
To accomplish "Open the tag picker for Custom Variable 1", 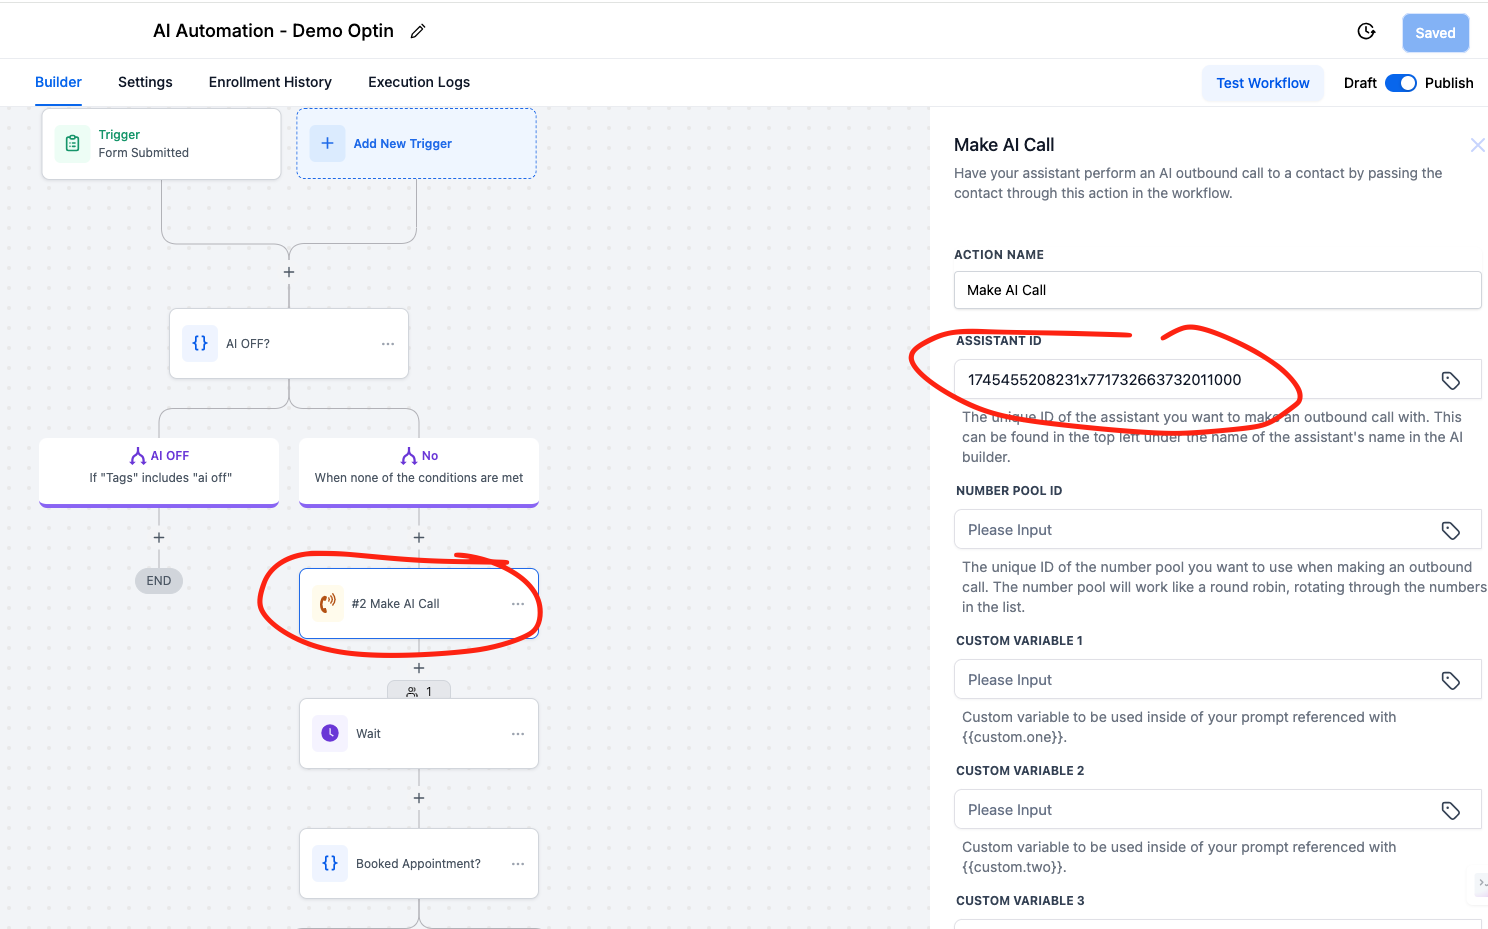I will tap(1451, 679).
